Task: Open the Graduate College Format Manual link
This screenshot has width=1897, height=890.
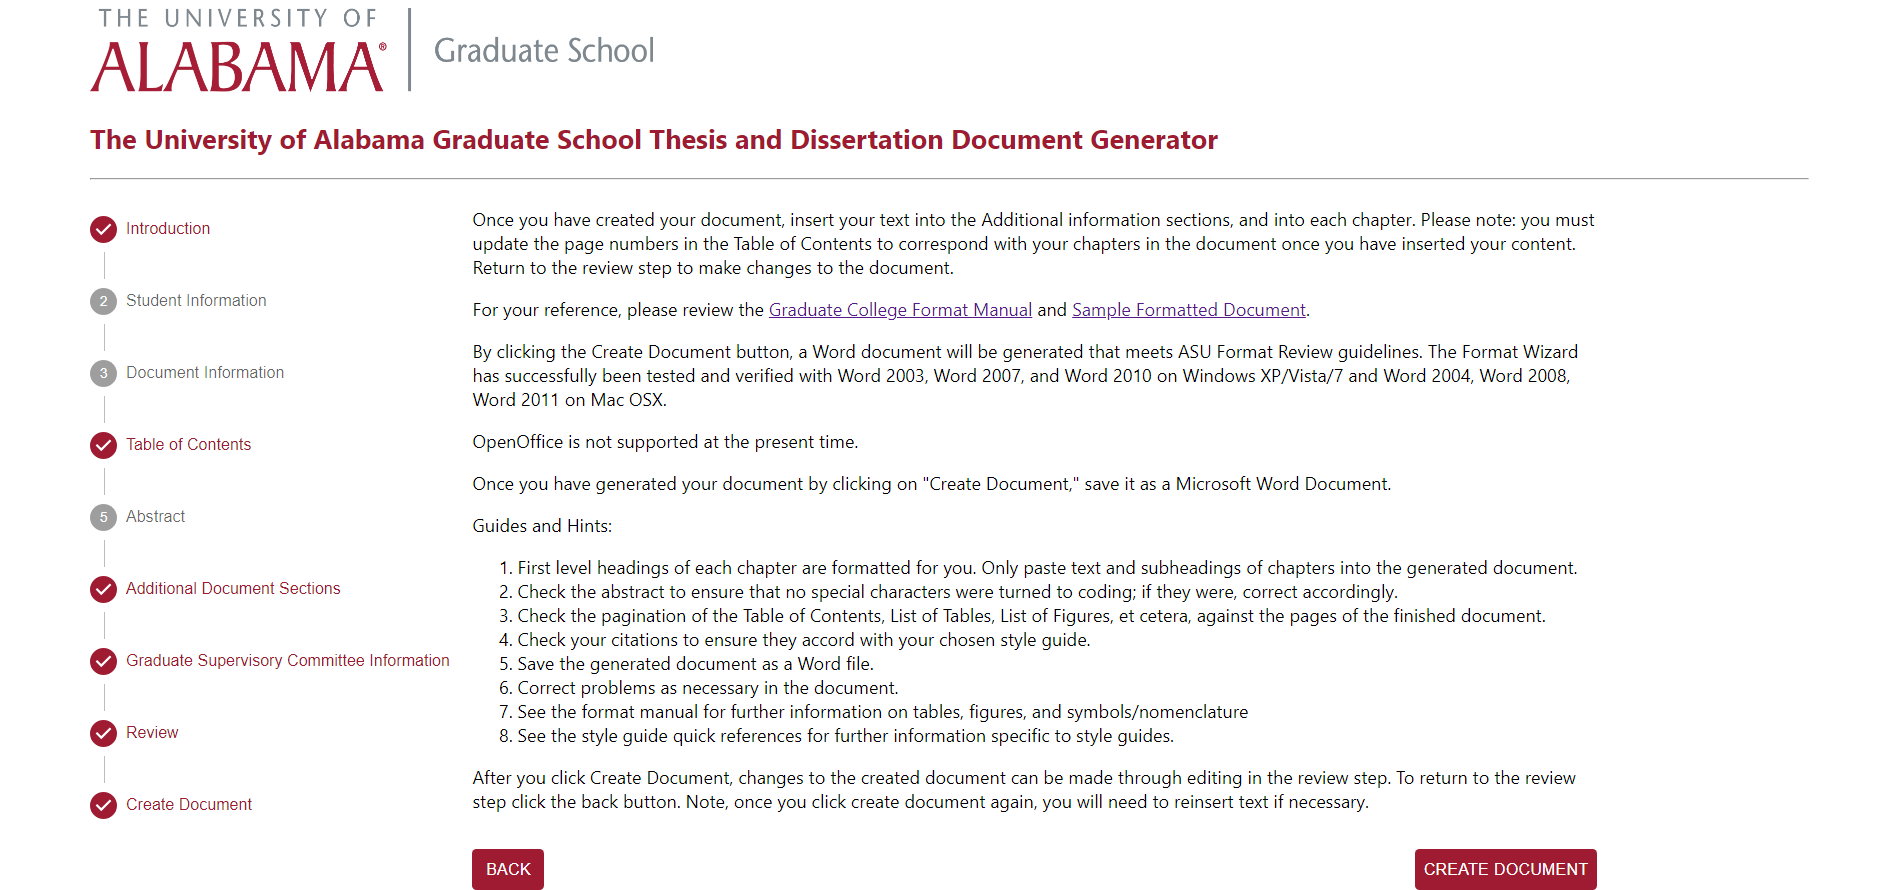Action: click(900, 310)
